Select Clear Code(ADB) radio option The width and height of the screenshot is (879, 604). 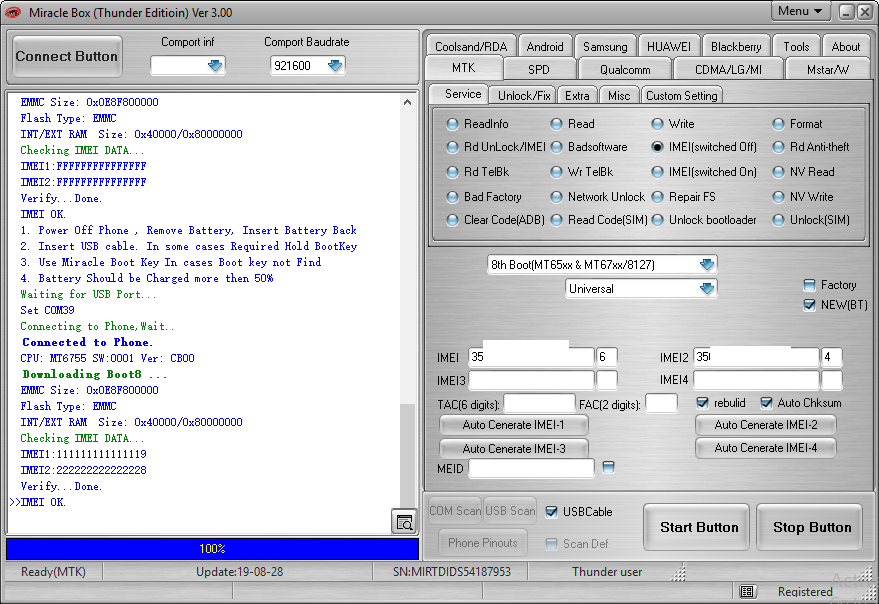pos(452,220)
